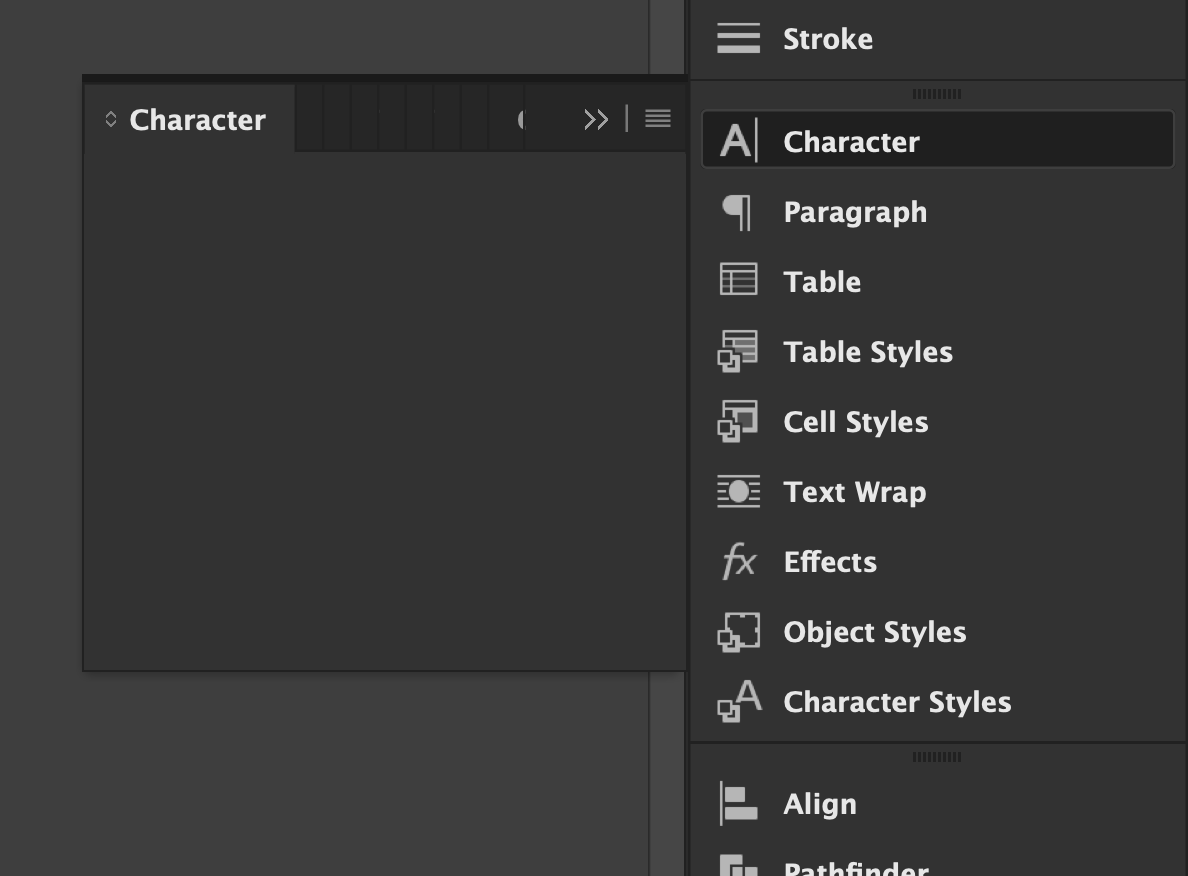Open the Character panel flyout menu
The width and height of the screenshot is (1188, 876).
(x=658, y=118)
